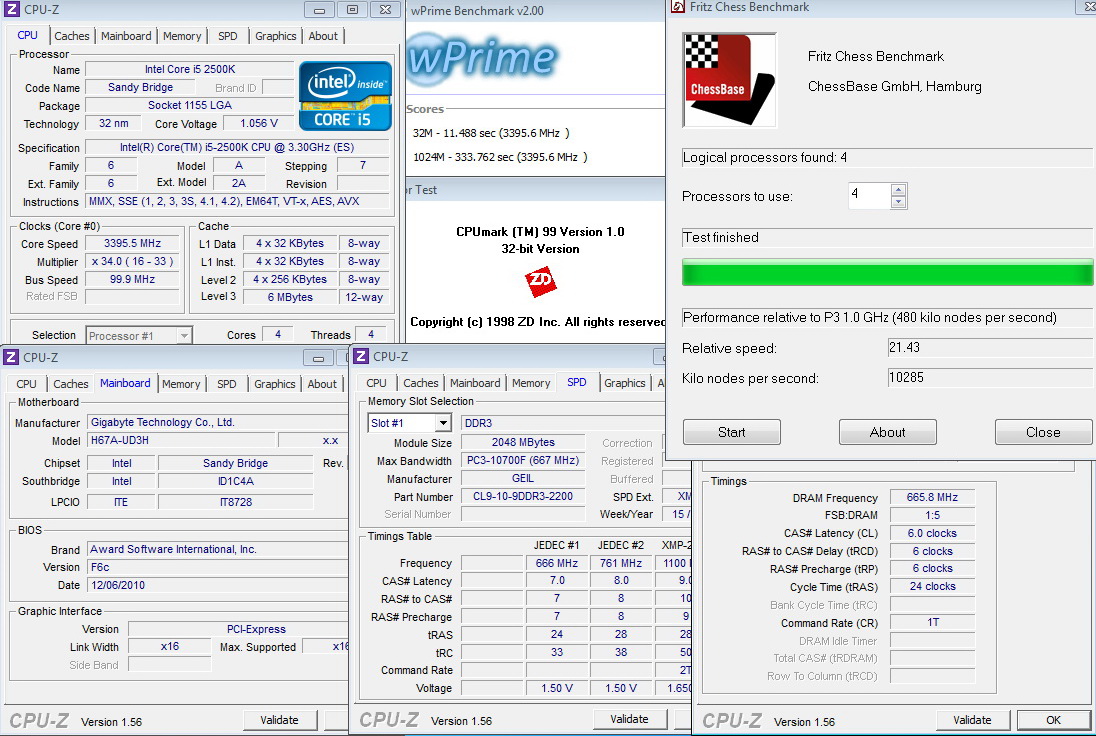
Task: Click the Max Bandwidth value PC3-10700F
Action: [523, 461]
